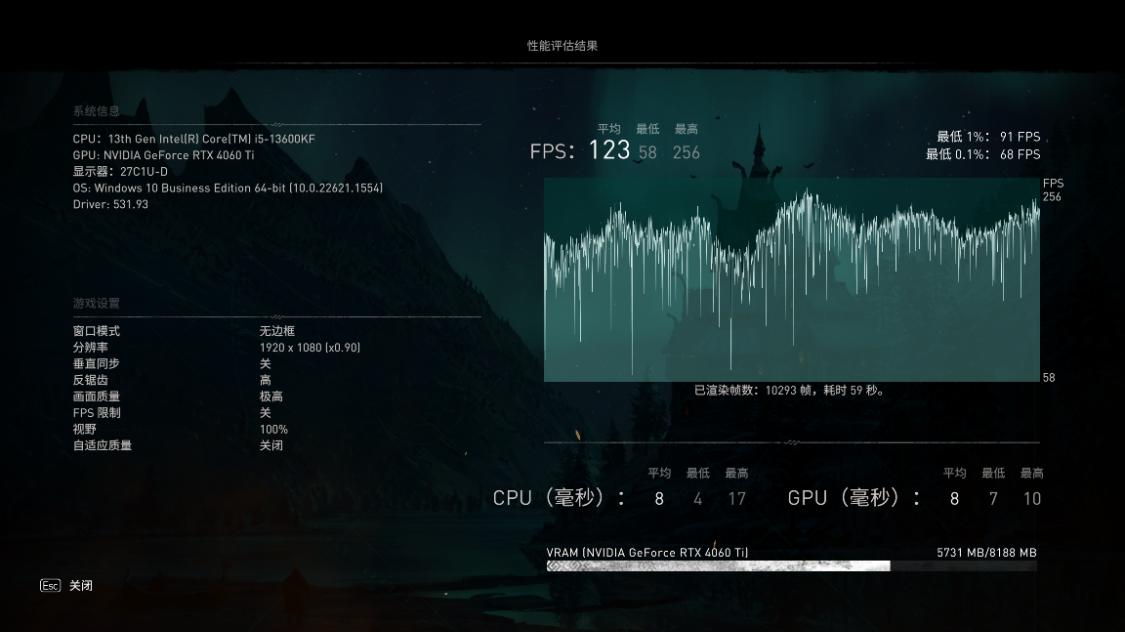
Task: Select the 性能评估结果 title
Action: pos(562,44)
